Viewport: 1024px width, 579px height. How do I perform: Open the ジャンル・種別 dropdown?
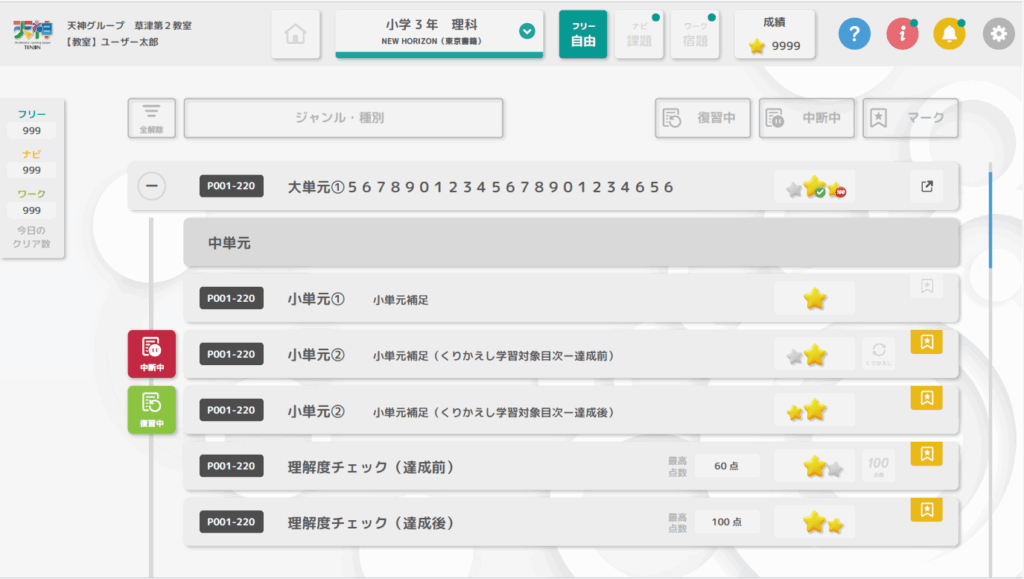click(x=344, y=118)
